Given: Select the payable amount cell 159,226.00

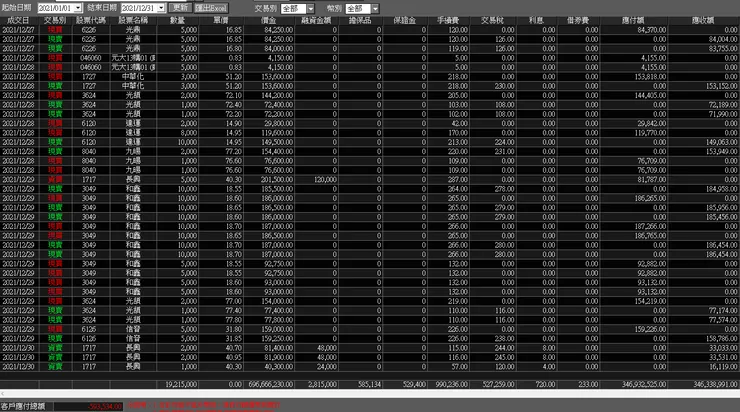Looking at the screenshot, I should (634, 329).
